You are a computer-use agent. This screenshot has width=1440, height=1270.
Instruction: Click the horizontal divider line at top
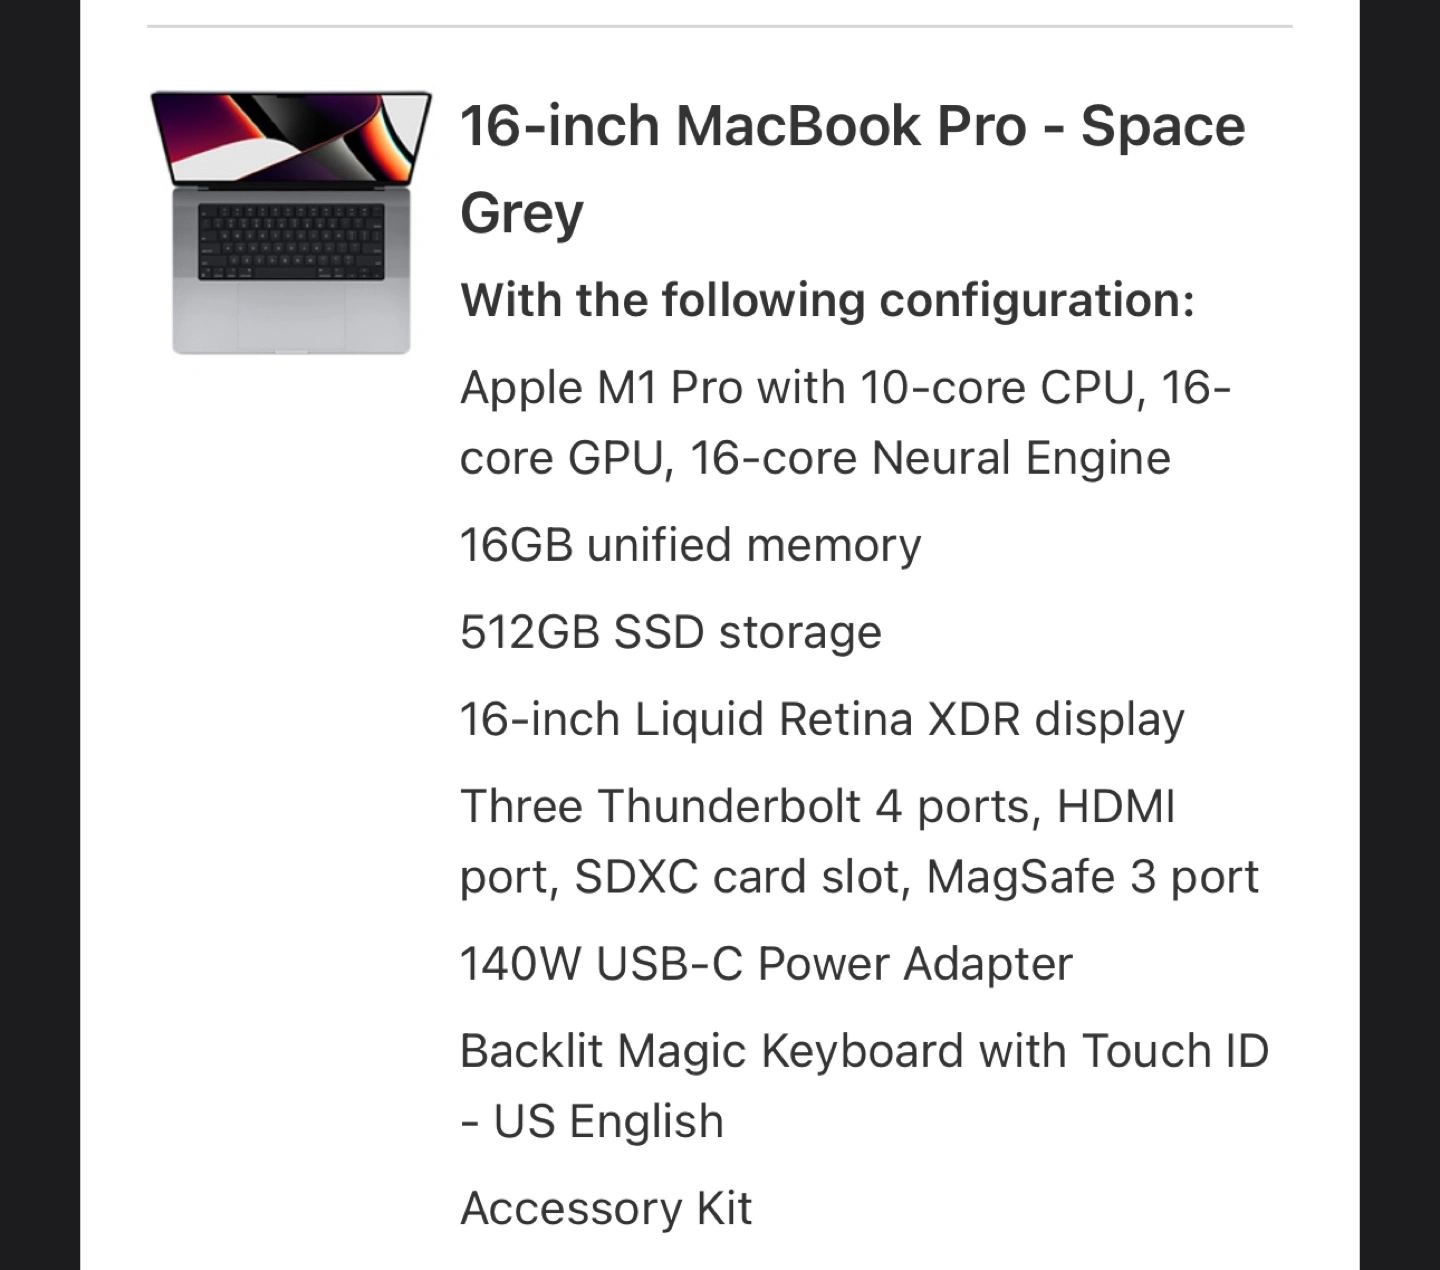tap(719, 26)
